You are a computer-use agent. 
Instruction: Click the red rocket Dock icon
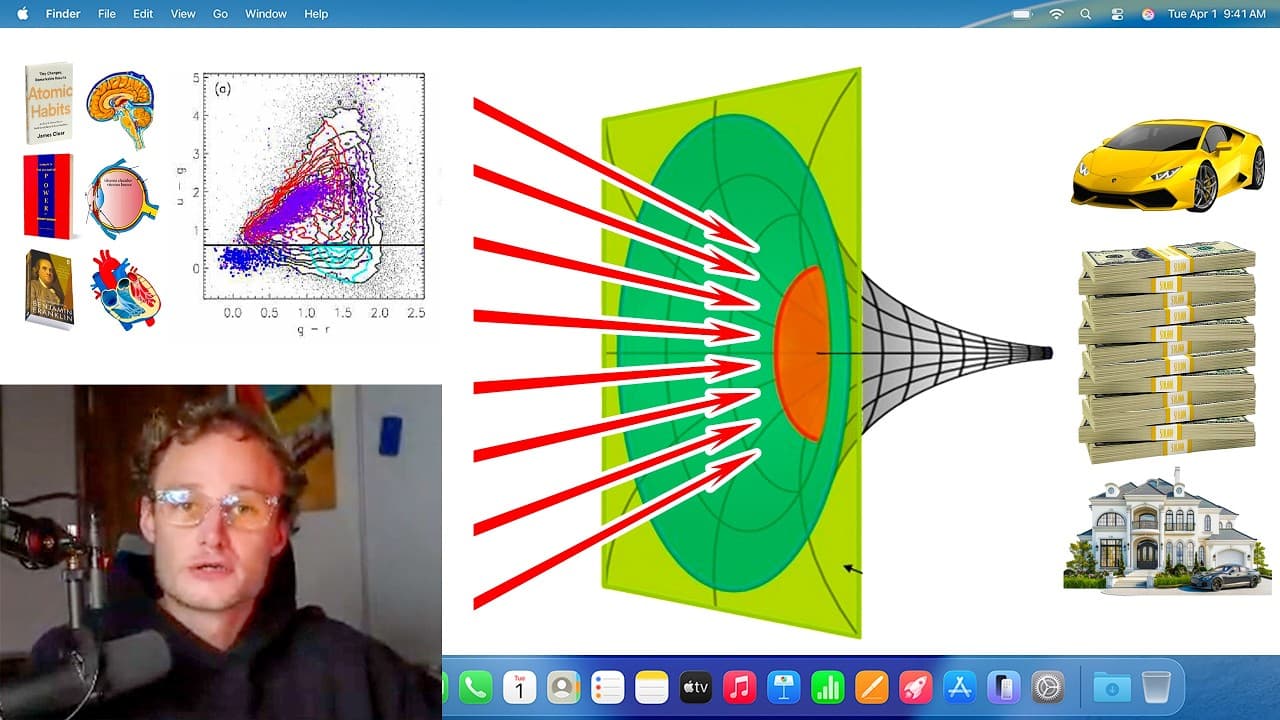coord(916,687)
